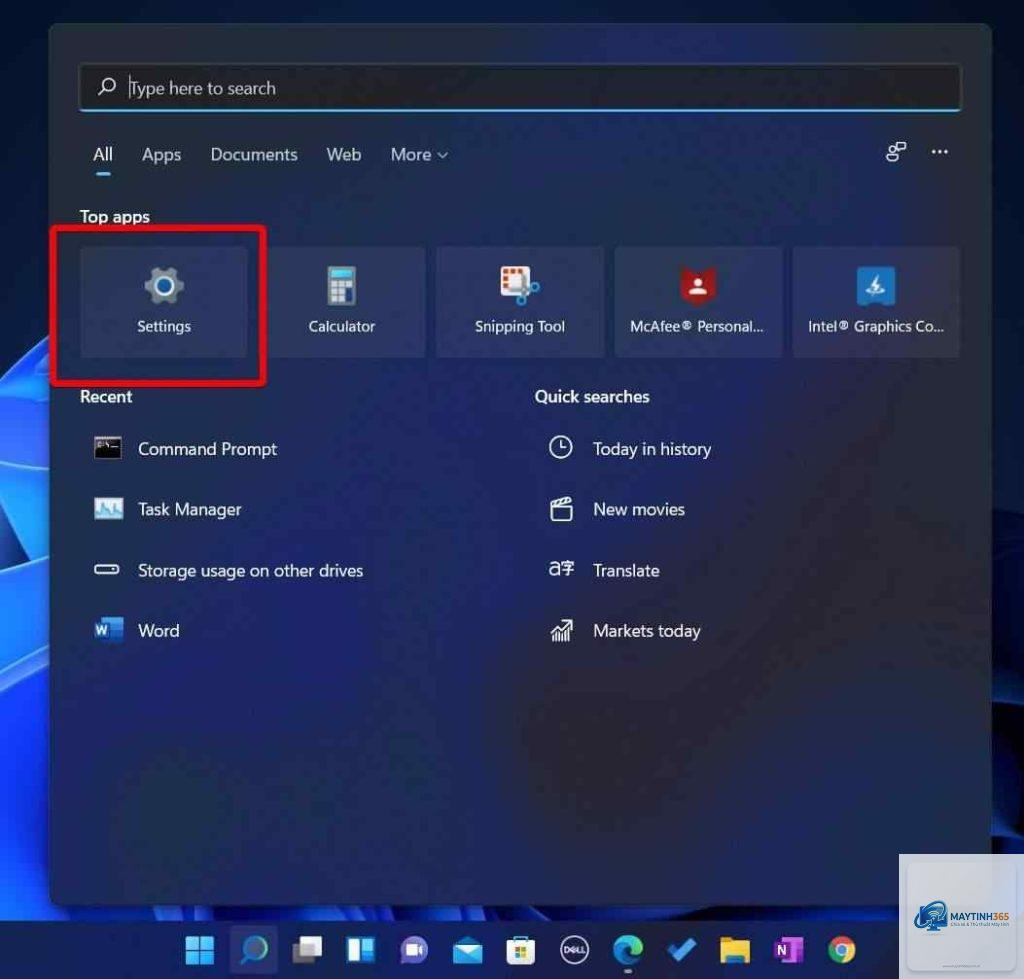
Task: Open the Snipping Tool tile
Action: 520,302
